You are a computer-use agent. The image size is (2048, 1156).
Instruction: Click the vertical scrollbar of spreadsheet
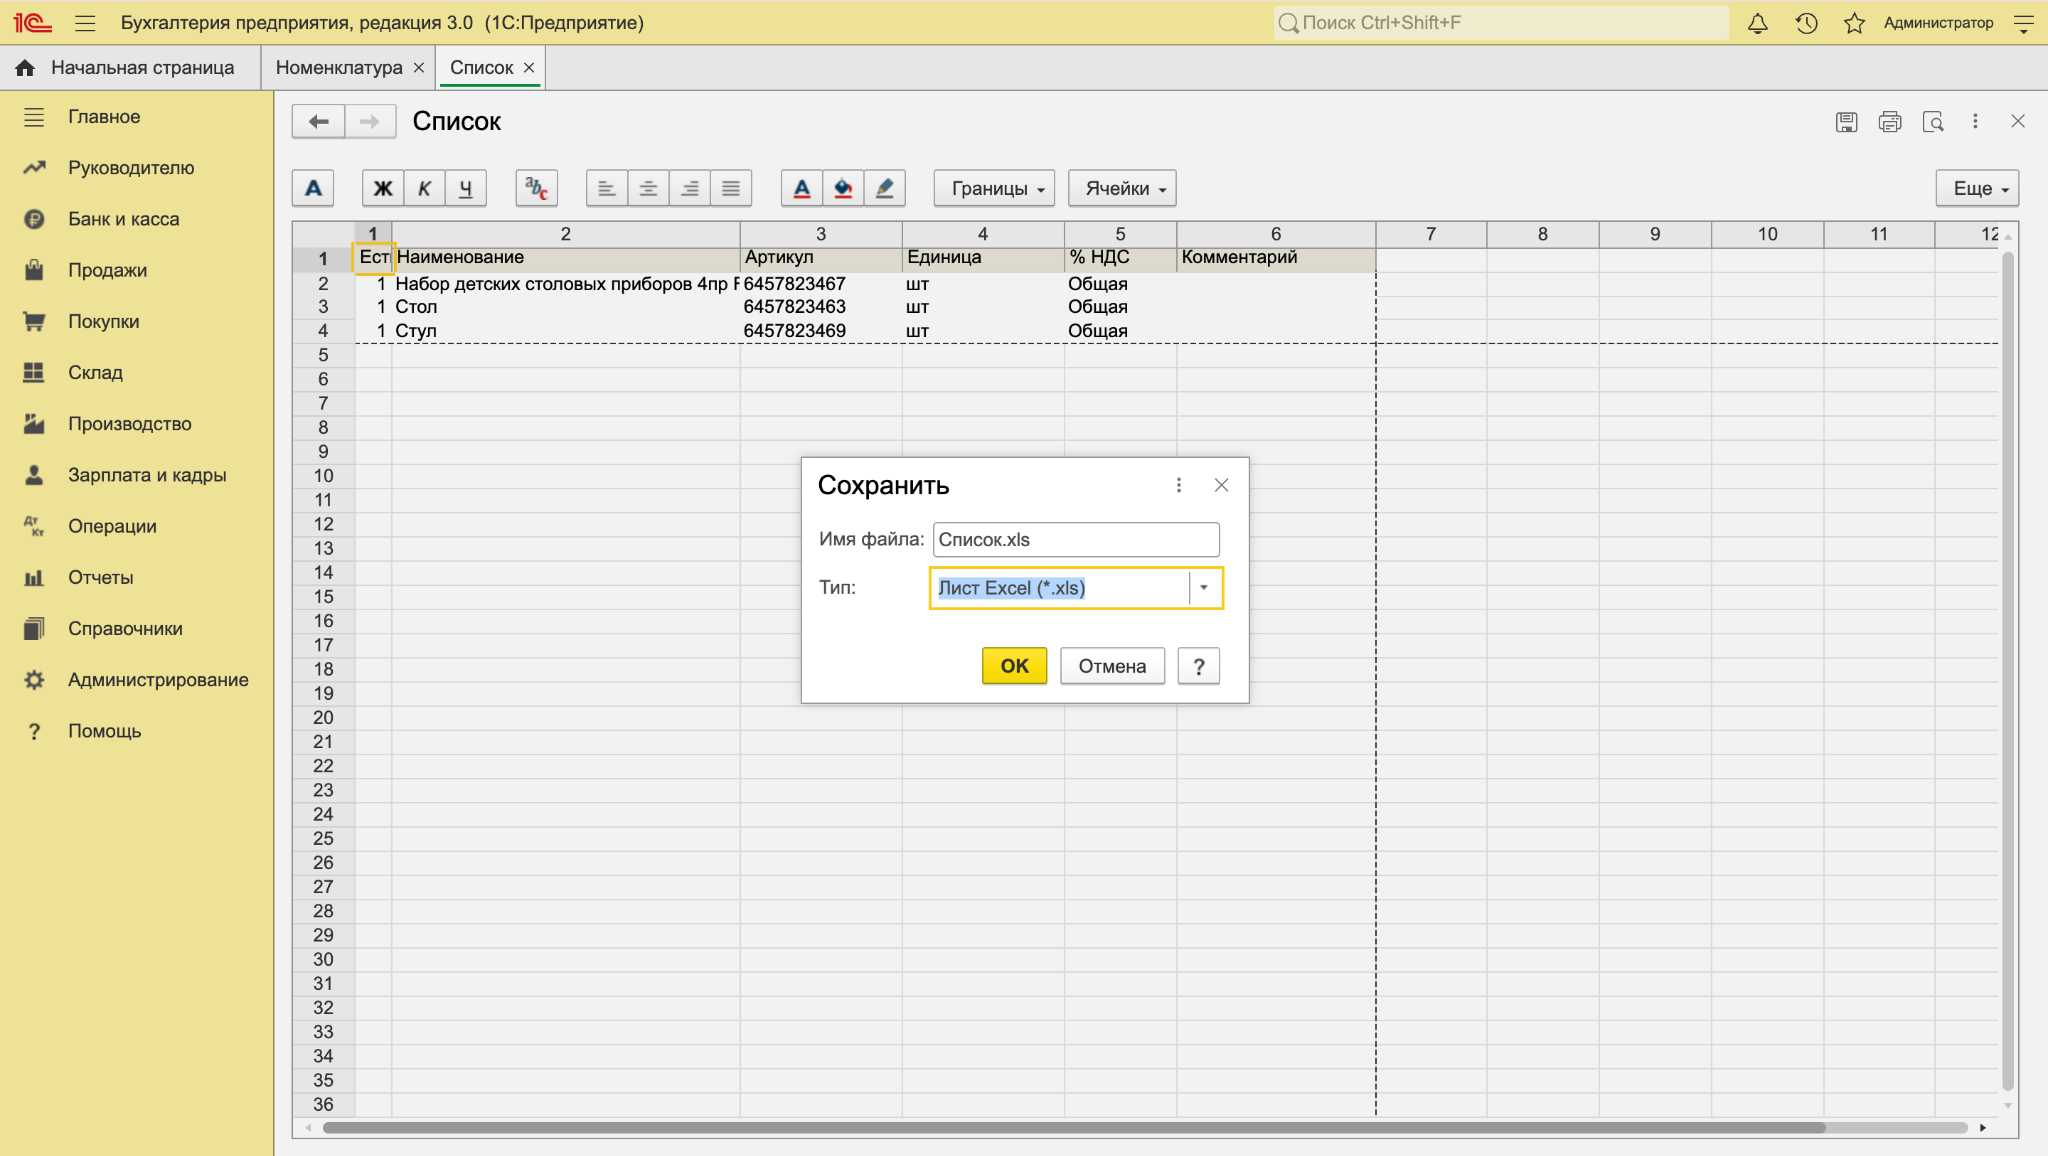pyautogui.click(x=2008, y=670)
